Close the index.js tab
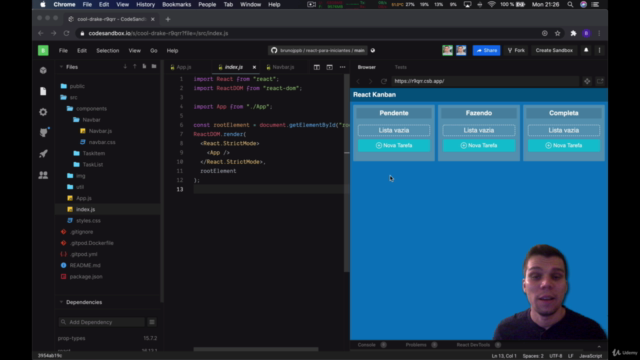Viewport: 640px width, 360px height. [254, 67]
